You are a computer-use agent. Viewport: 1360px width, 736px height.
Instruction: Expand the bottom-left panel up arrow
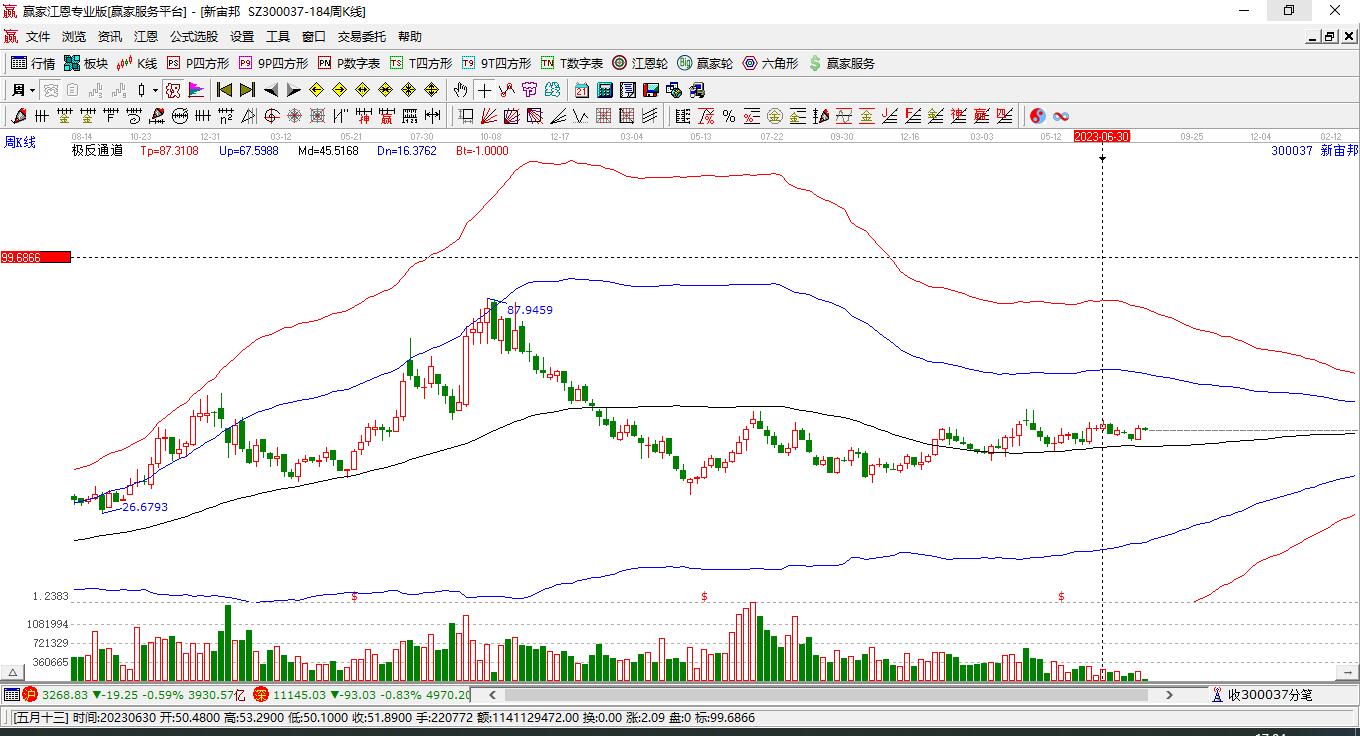(15, 672)
